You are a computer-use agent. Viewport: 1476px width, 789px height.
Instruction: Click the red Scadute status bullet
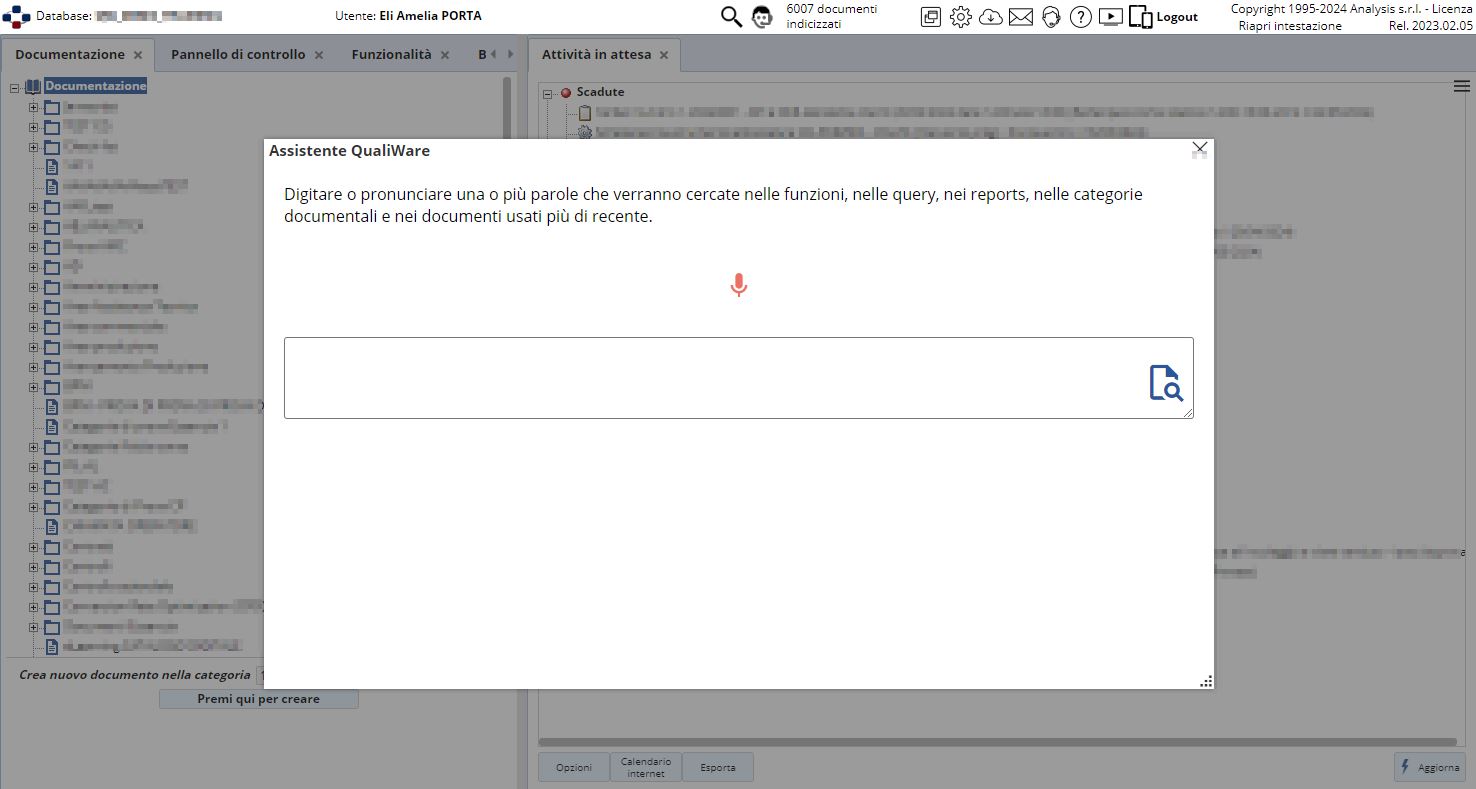(566, 93)
